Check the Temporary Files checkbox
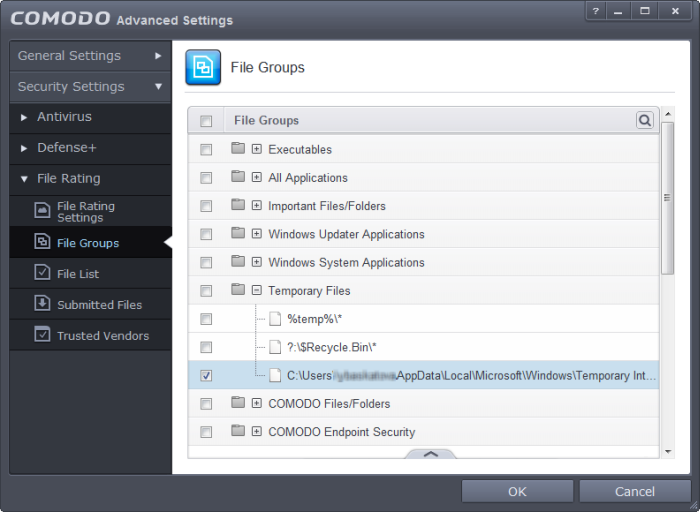The height and width of the screenshot is (512, 700). pyautogui.click(x=206, y=291)
